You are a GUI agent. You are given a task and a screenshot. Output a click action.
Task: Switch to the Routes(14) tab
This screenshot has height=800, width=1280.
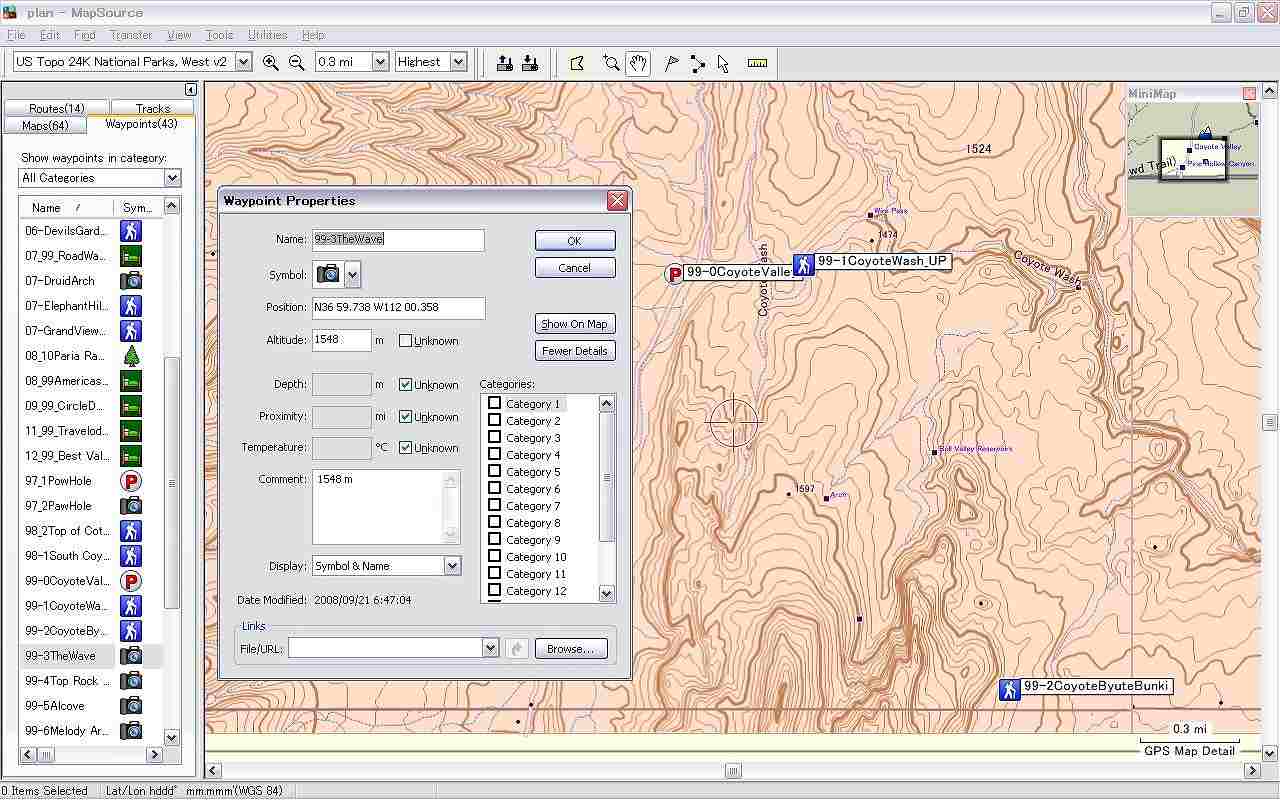click(x=56, y=108)
